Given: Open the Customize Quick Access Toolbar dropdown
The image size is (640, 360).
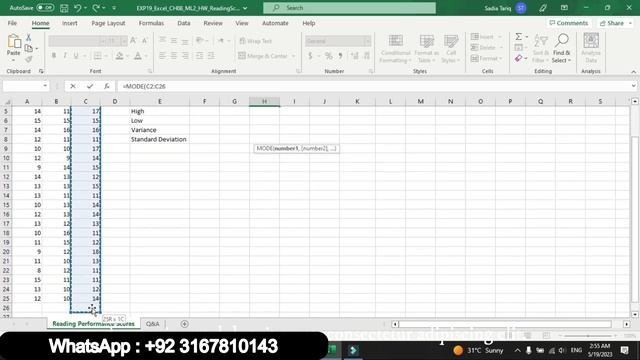Looking at the screenshot, I should coord(114,8).
